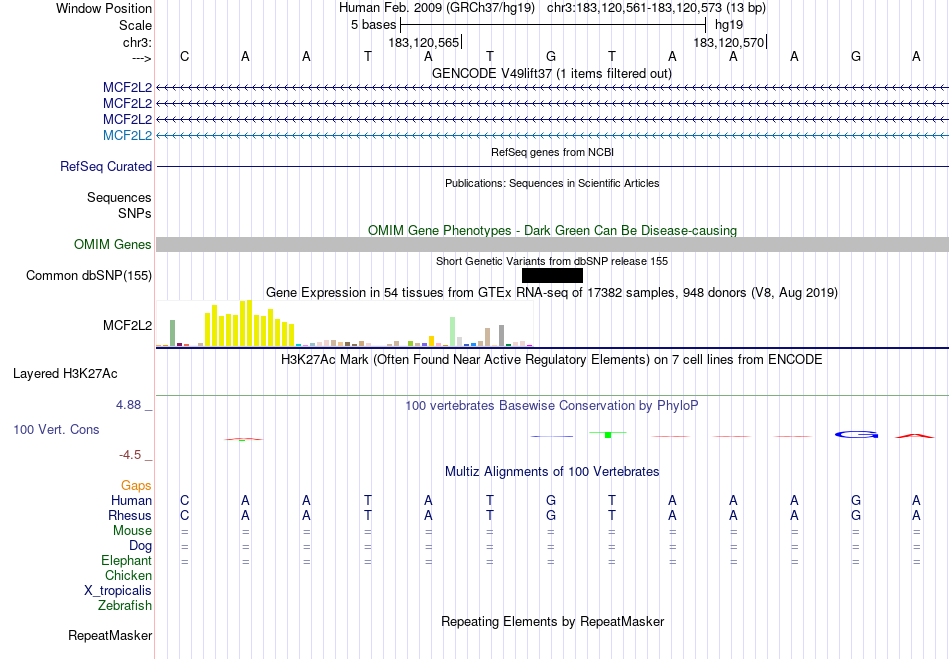The image size is (950, 659).
Task: Open 'Multiz Alignments of 100 Vertebrates' title
Action: tap(552, 471)
